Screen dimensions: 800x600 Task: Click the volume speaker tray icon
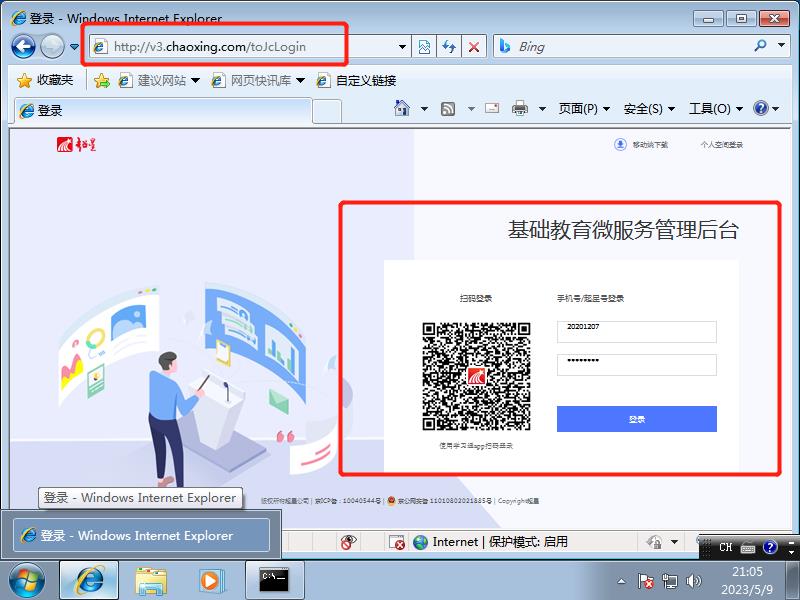click(693, 581)
